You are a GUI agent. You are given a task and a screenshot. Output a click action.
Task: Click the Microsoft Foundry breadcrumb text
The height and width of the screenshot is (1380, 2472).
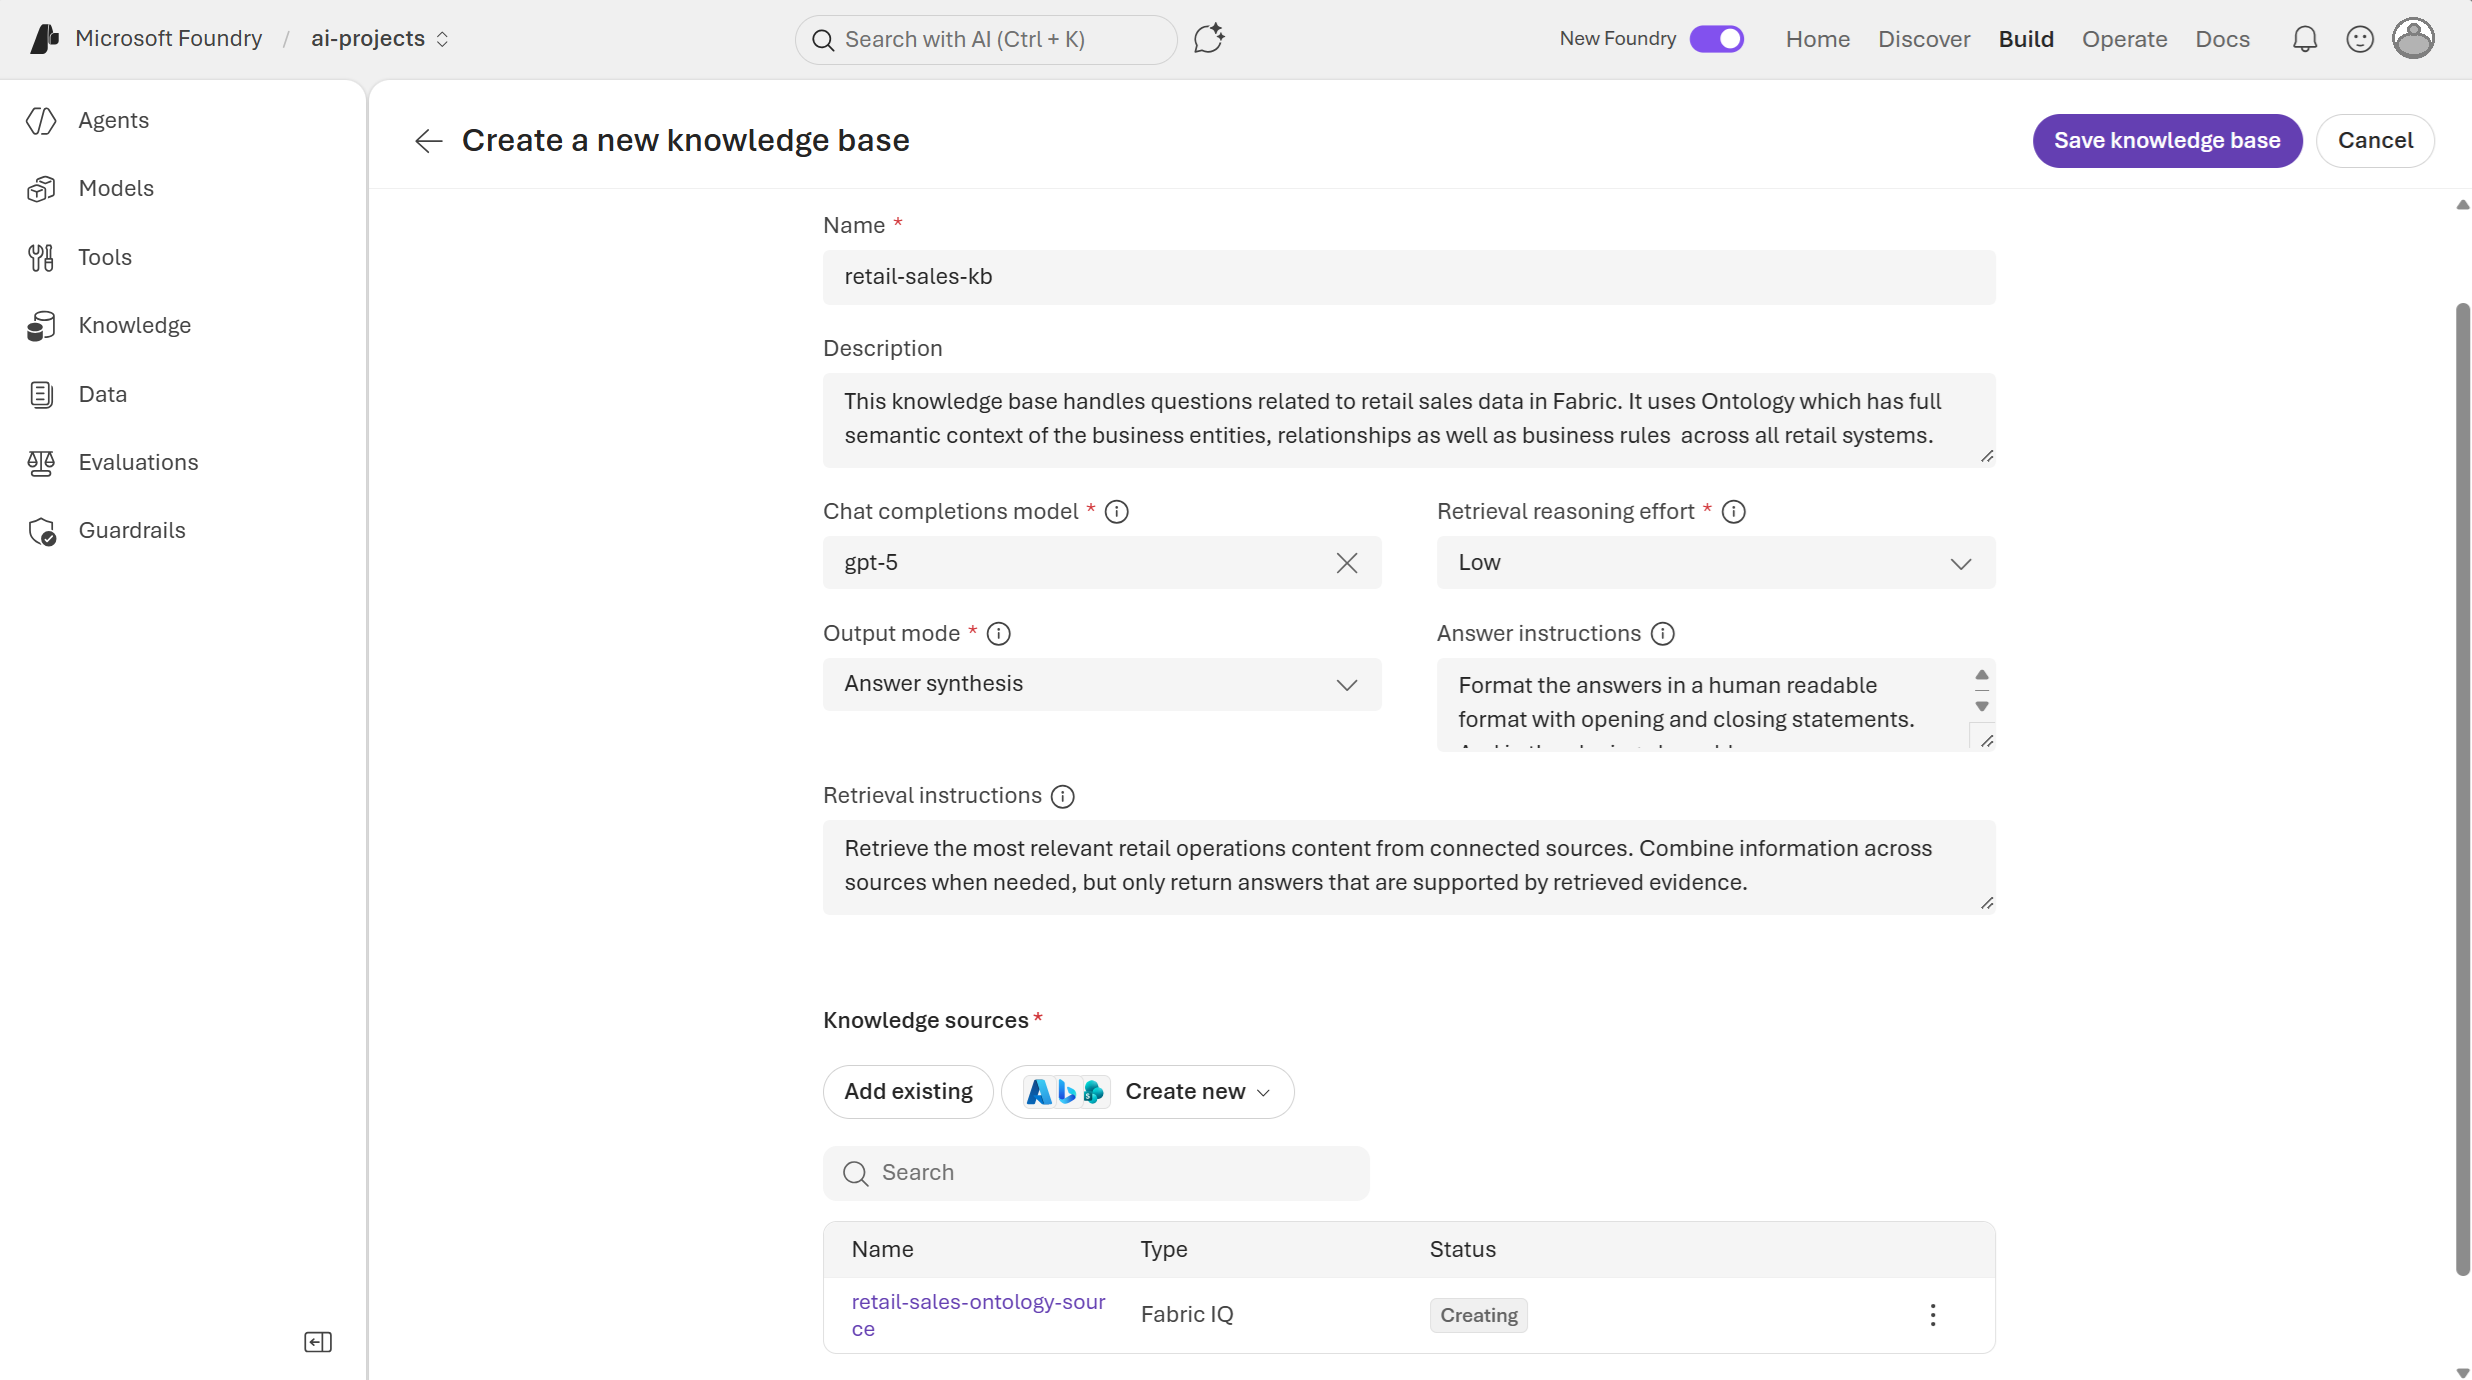(x=168, y=39)
